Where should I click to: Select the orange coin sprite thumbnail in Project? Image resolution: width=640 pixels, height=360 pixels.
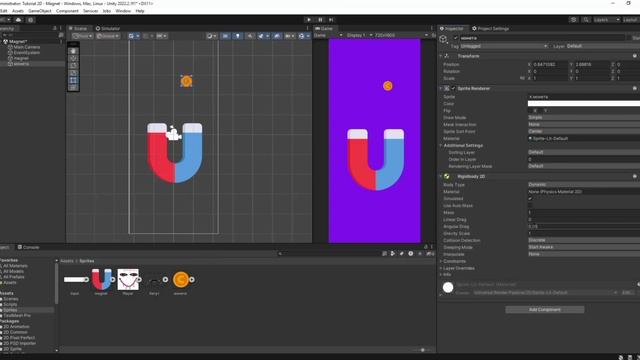coord(180,280)
